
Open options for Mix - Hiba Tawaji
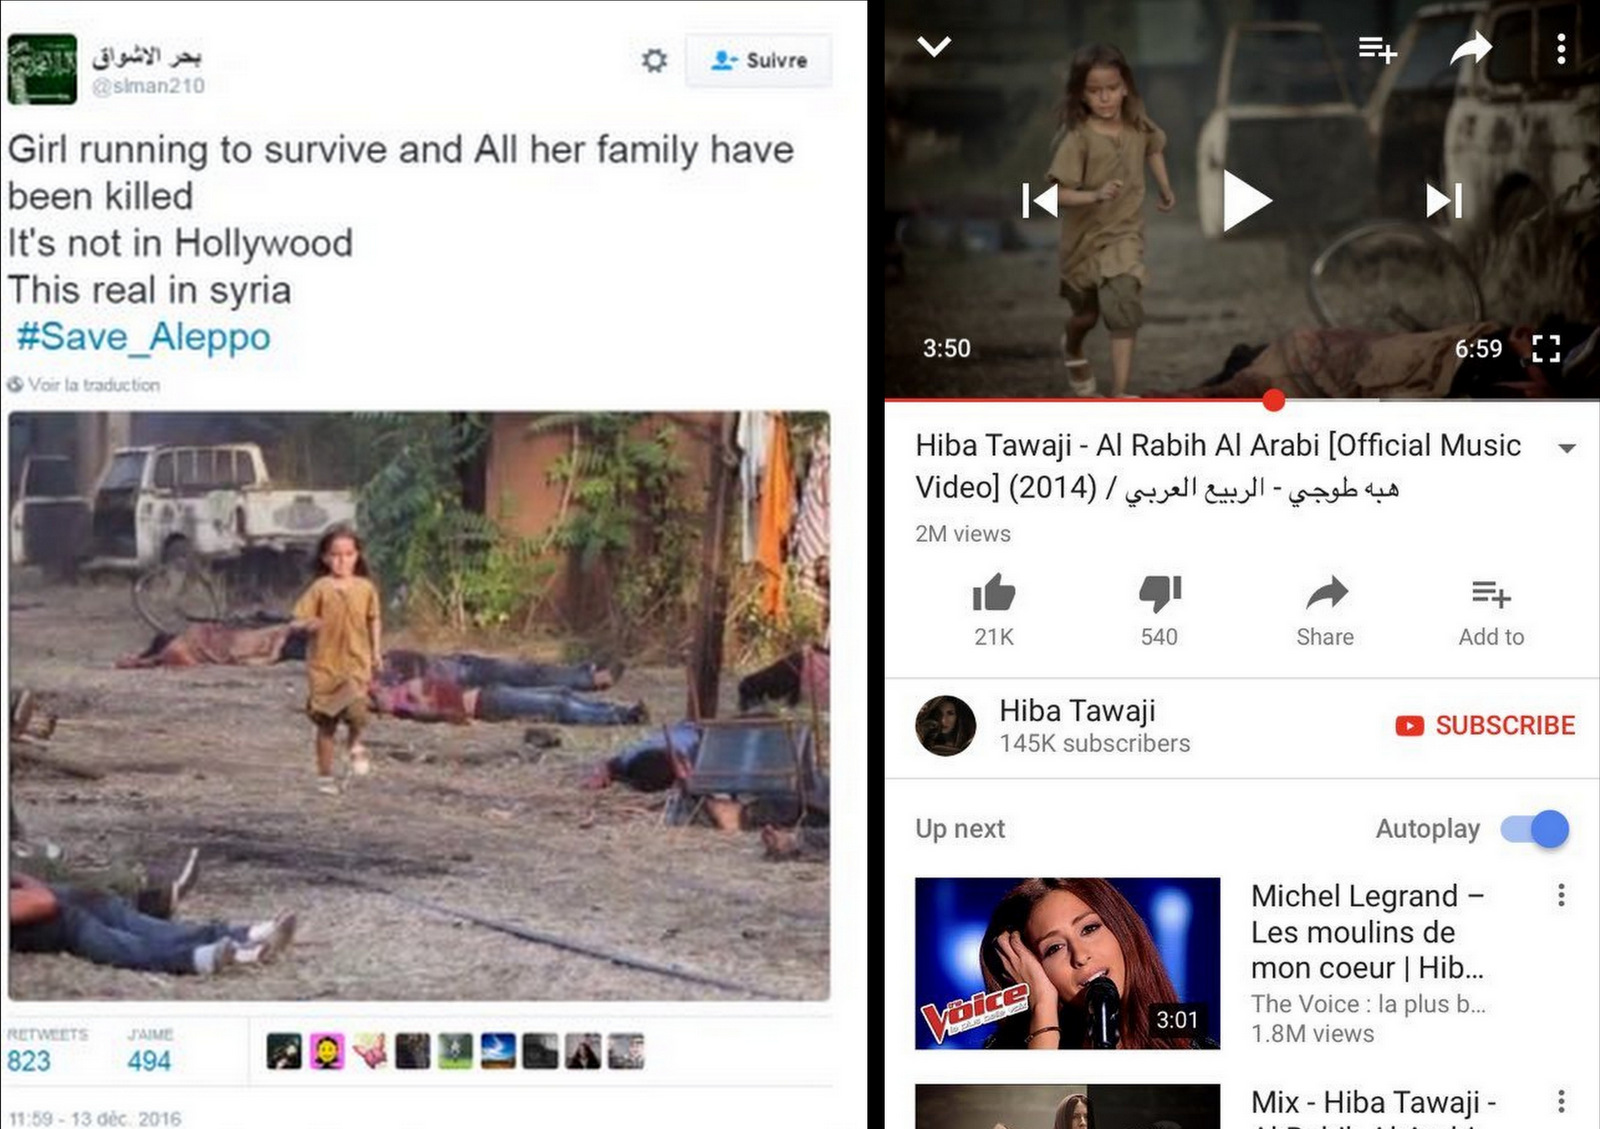1561,1101
